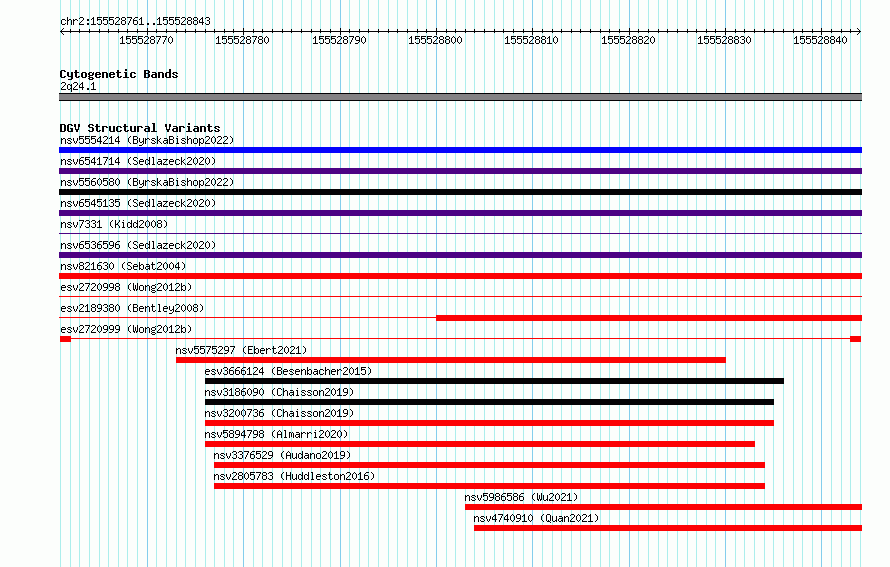Open nsv5986586 (Wu2021) label

[521, 497]
